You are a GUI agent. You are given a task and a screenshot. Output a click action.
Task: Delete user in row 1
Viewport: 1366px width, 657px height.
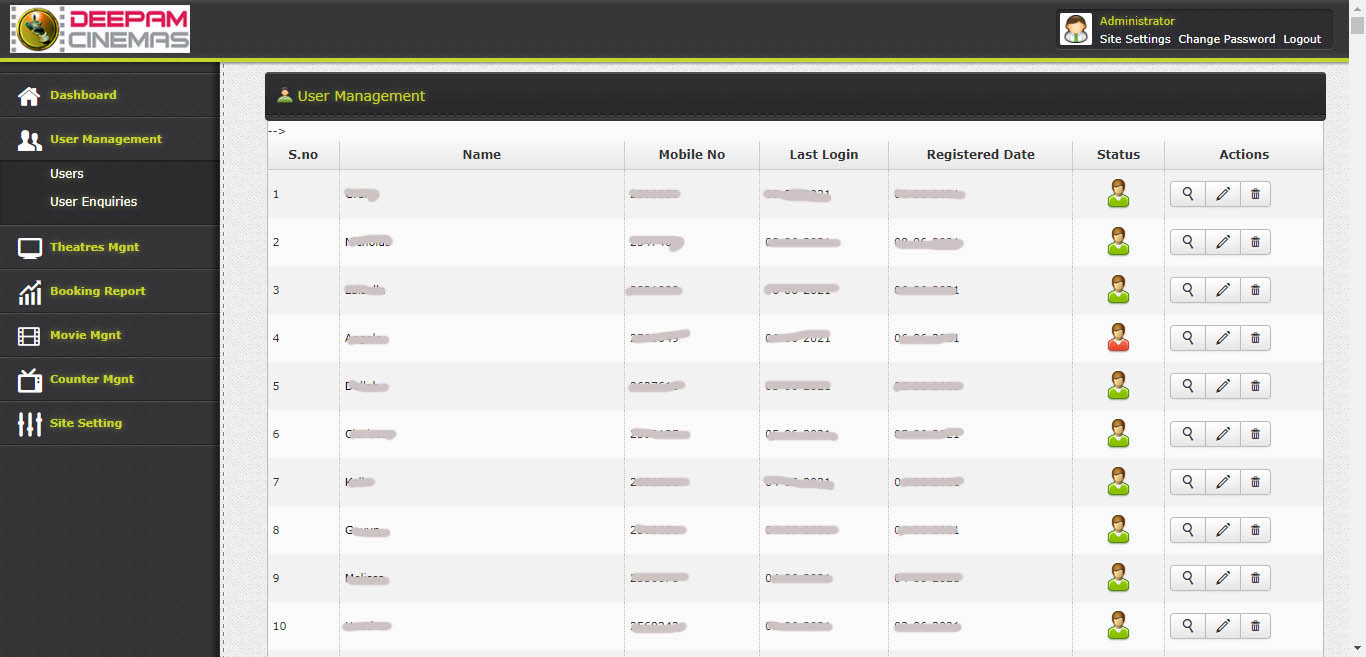(1255, 194)
